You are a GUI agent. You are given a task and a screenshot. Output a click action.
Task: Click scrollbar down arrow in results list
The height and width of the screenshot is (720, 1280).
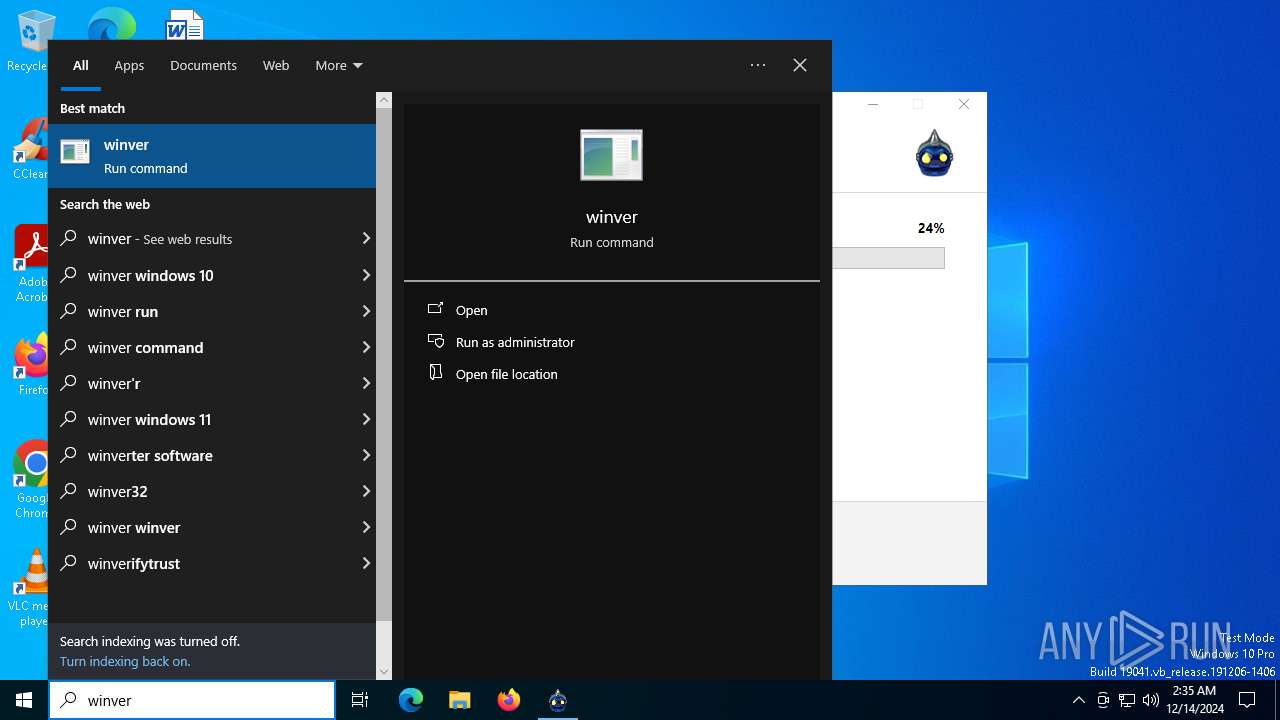[x=384, y=672]
